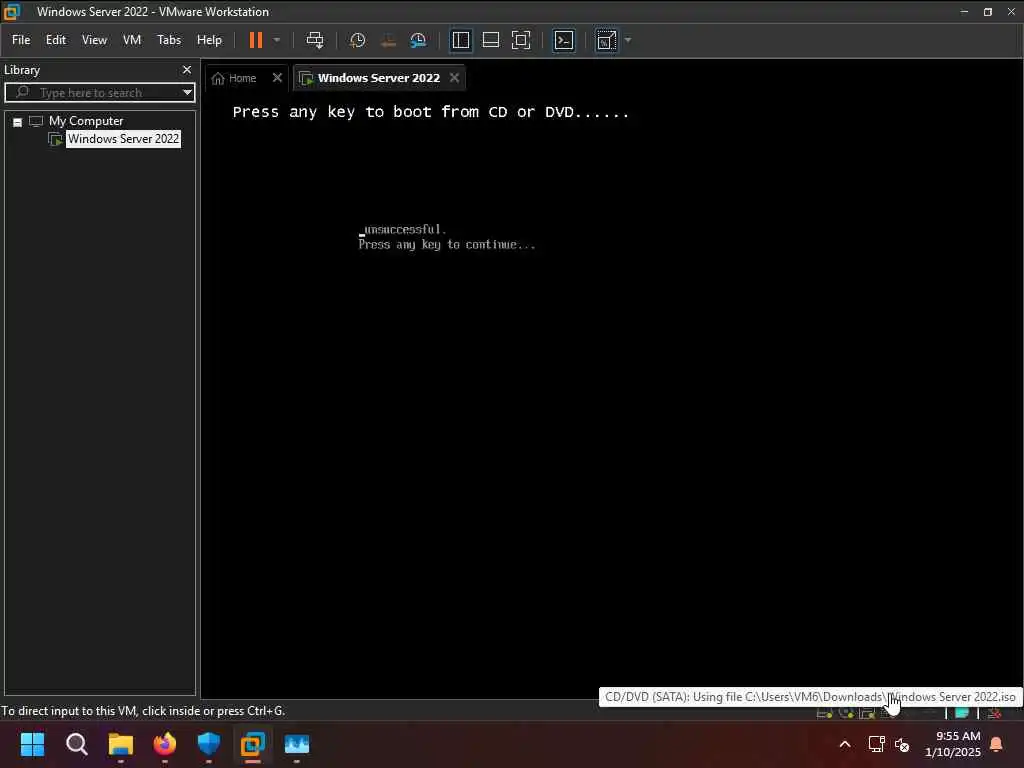Open the Help menu

(x=209, y=40)
